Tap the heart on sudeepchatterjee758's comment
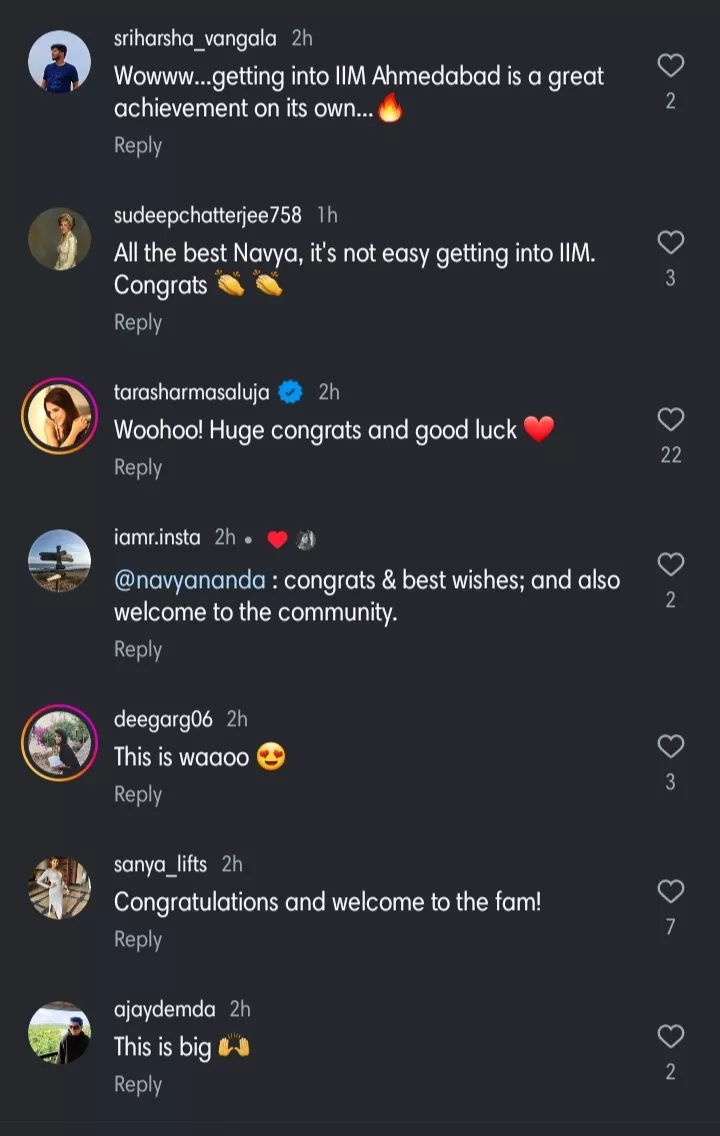 pyautogui.click(x=671, y=242)
